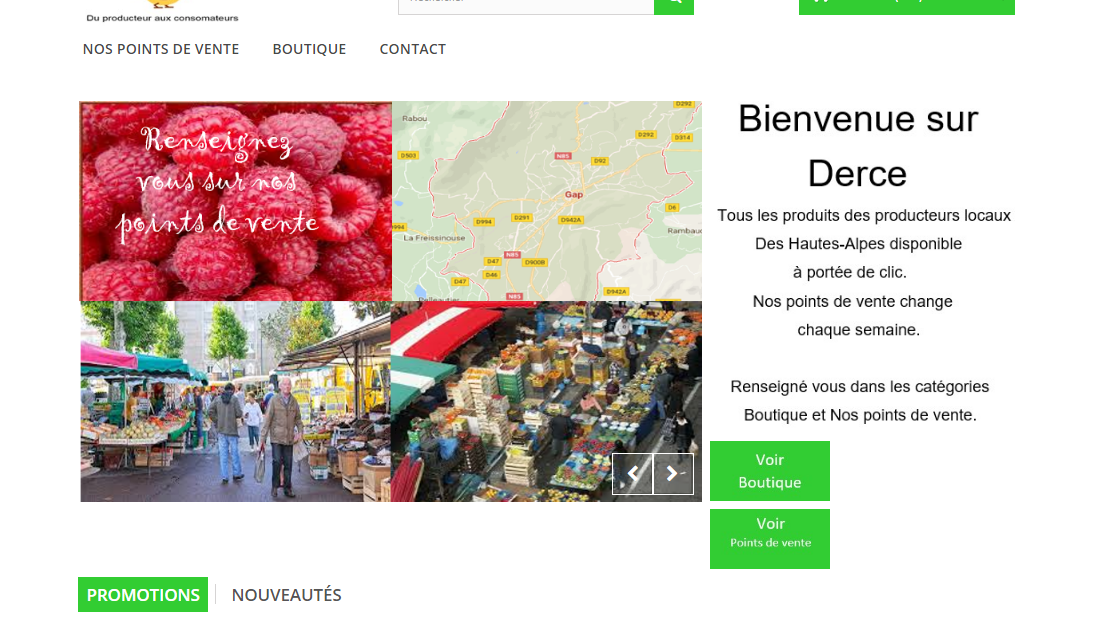Open the green shopping cart block
This screenshot has width=1104, height=635.
tap(907, 6)
